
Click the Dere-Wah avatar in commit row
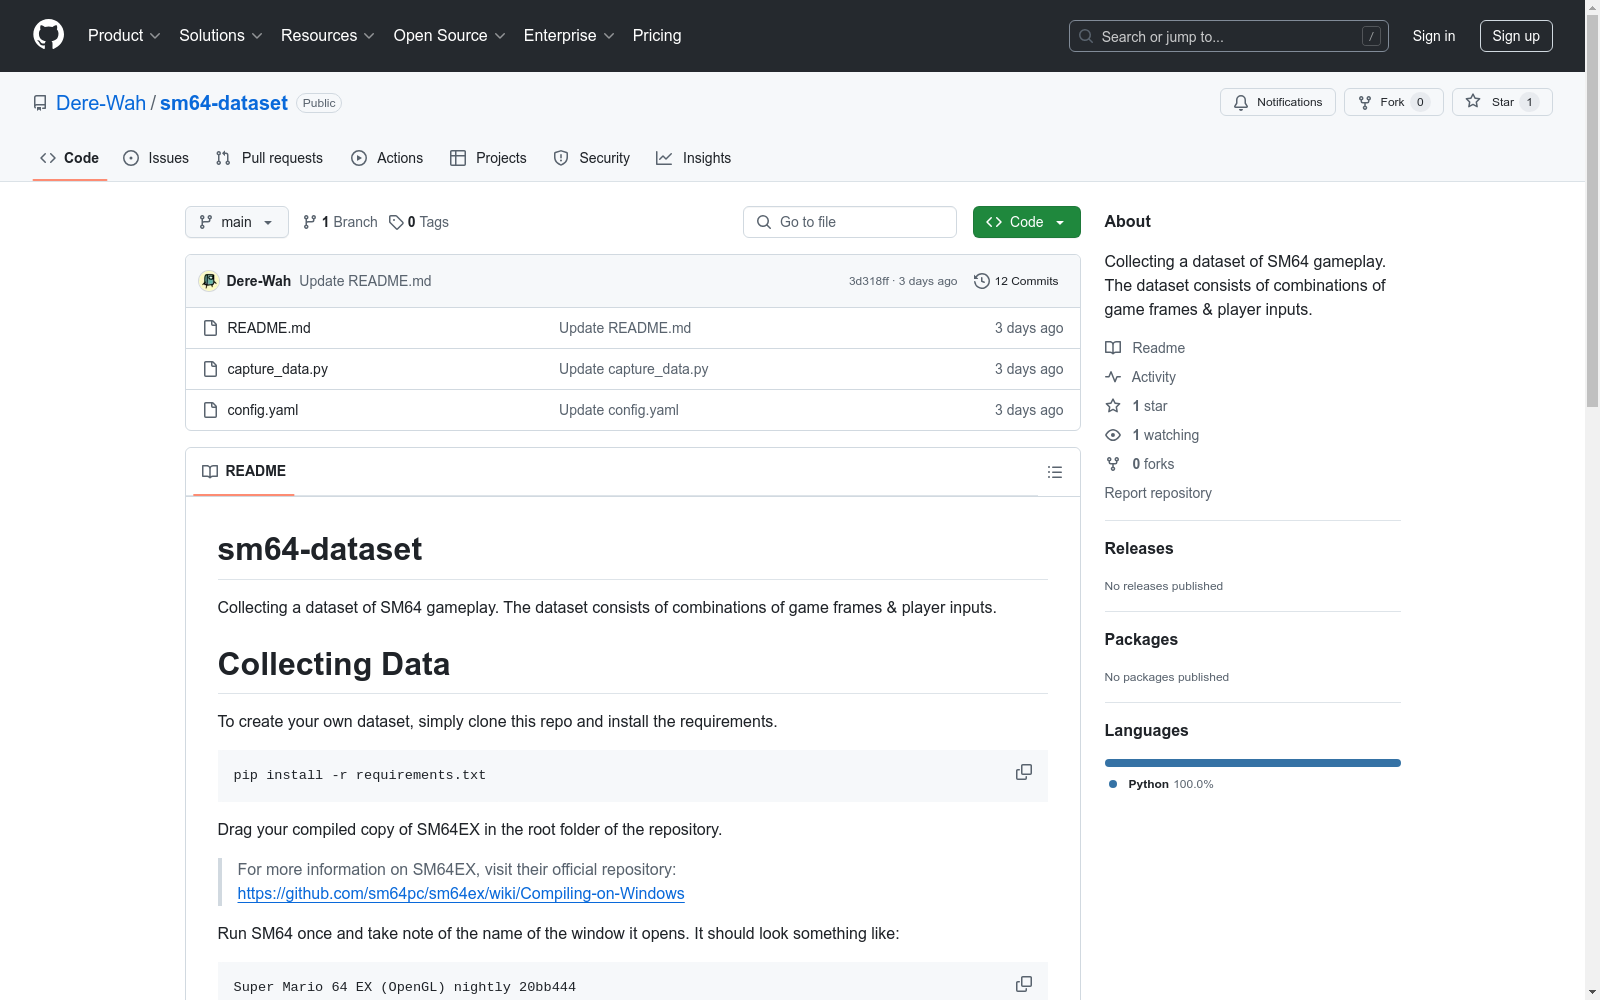point(209,281)
